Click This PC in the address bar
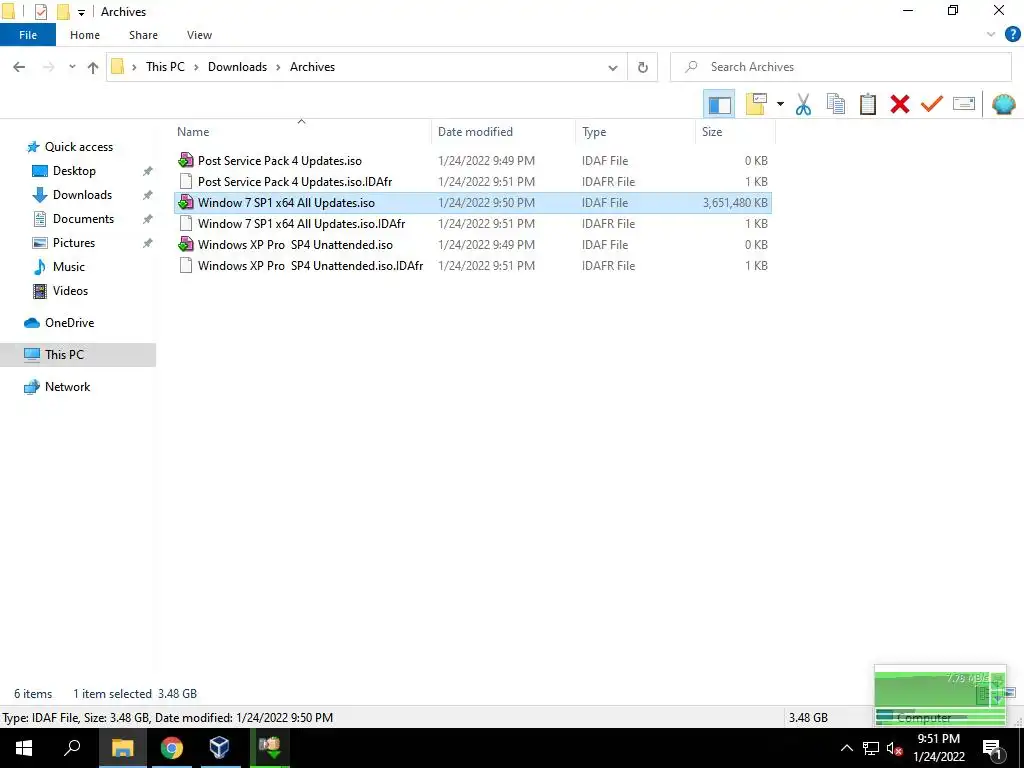The height and width of the screenshot is (768, 1024). (x=165, y=67)
